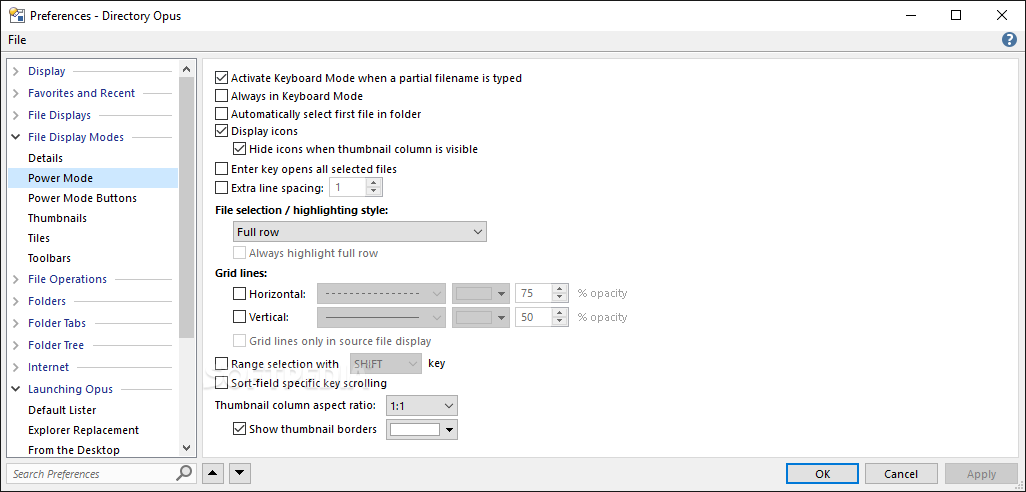Toggle the Display icons checkbox
The width and height of the screenshot is (1026, 492).
pyautogui.click(x=222, y=131)
